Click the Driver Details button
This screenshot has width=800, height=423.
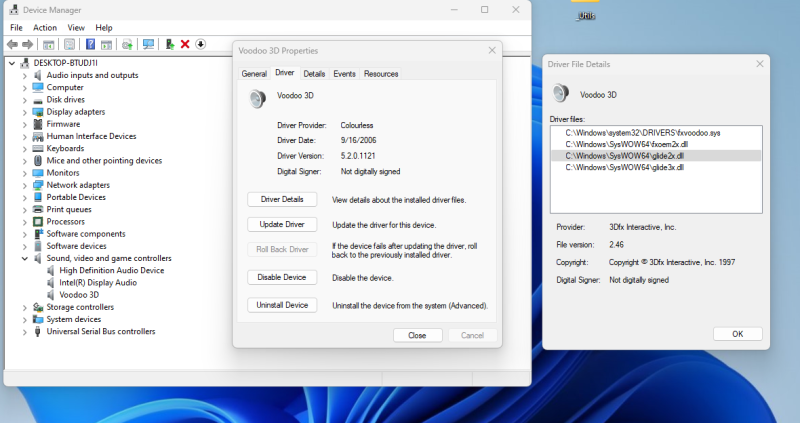coord(282,200)
